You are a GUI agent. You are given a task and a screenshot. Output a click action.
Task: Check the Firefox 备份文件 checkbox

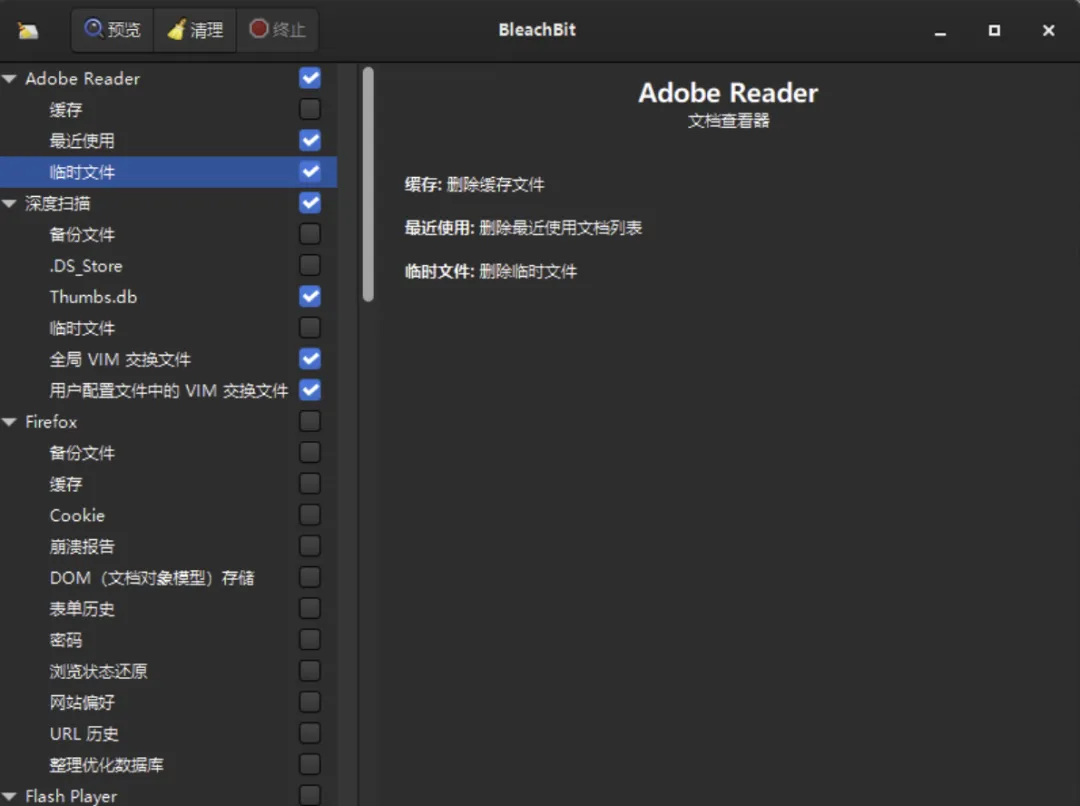(x=310, y=453)
